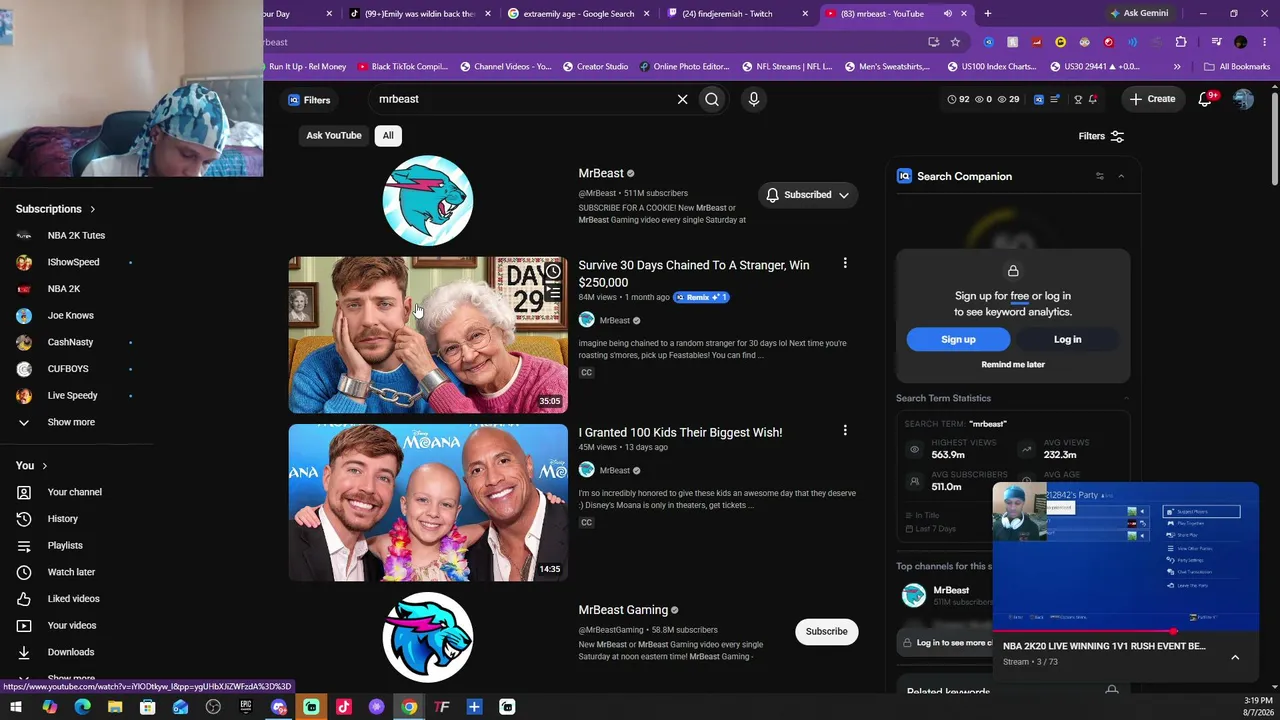Screen dimensions: 1280x720
Task: Open the 'Survive 30 Days Chained To A Stranger' title
Action: coord(694,274)
